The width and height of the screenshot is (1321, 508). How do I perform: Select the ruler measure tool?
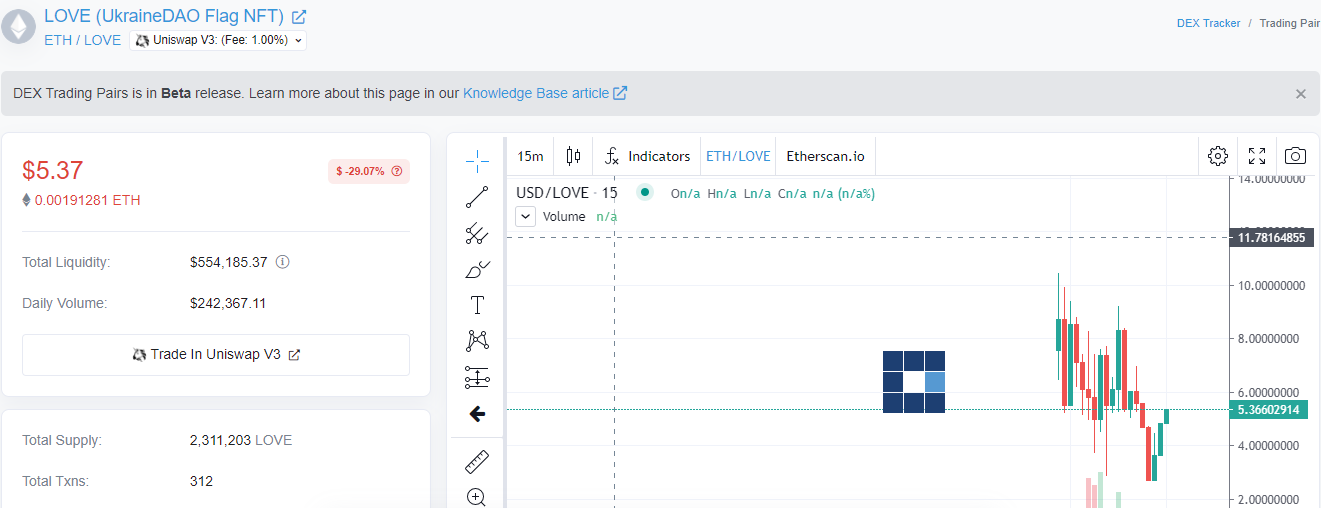[477, 462]
